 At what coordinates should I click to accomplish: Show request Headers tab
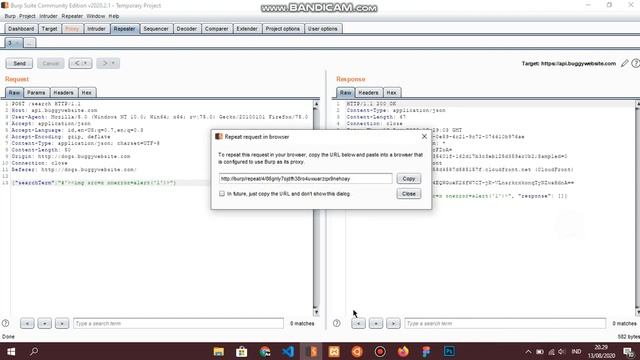(63, 93)
